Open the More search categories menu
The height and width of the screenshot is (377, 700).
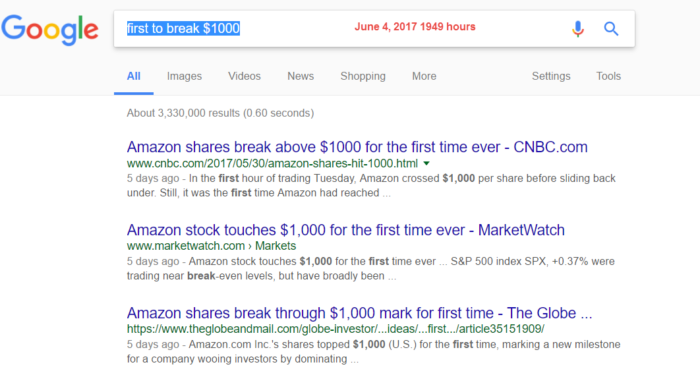[x=424, y=76]
